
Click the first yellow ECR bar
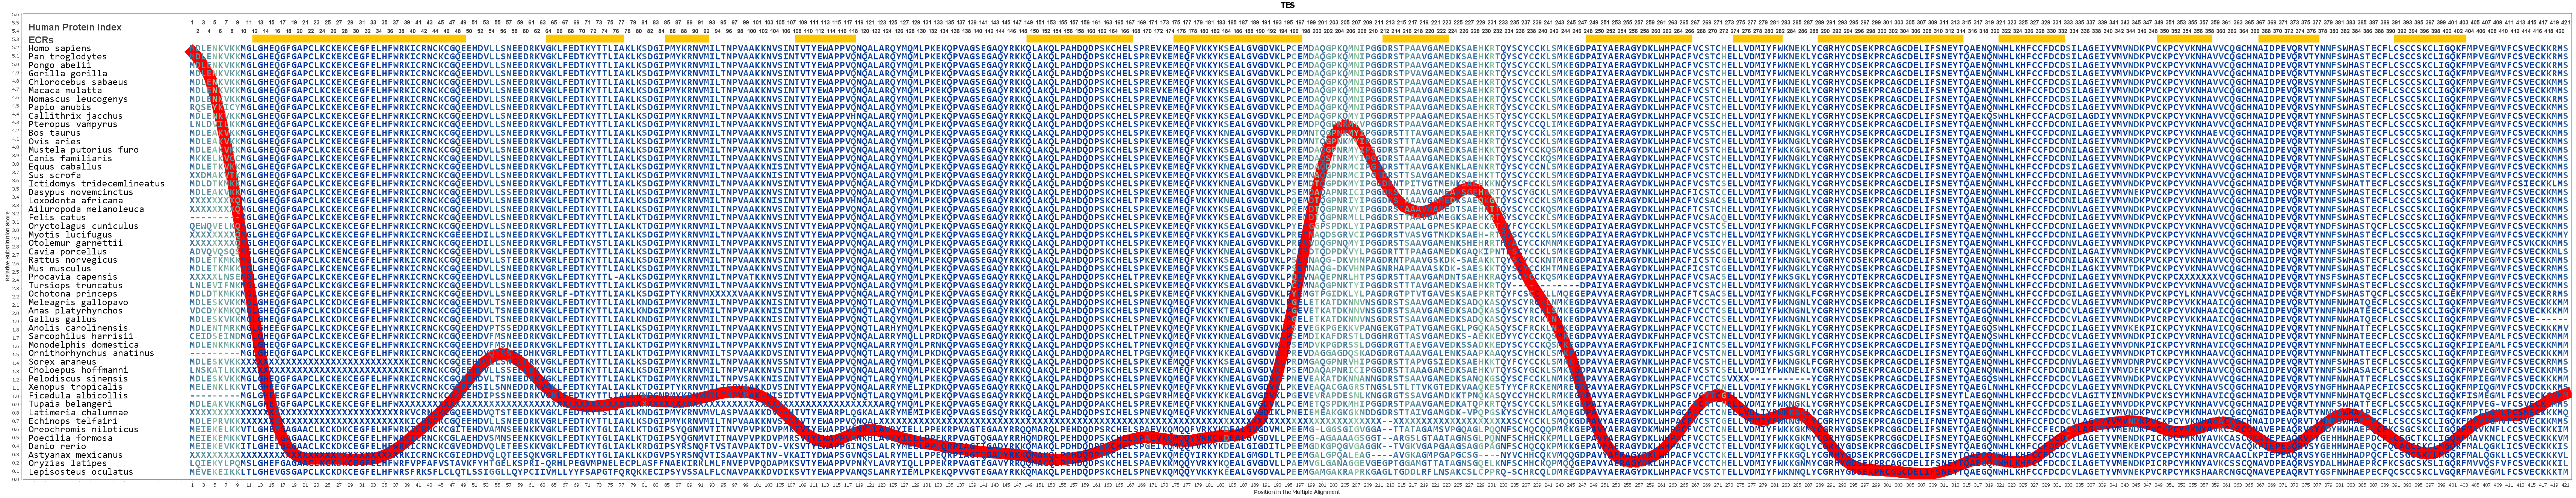pyautogui.click(x=360, y=38)
